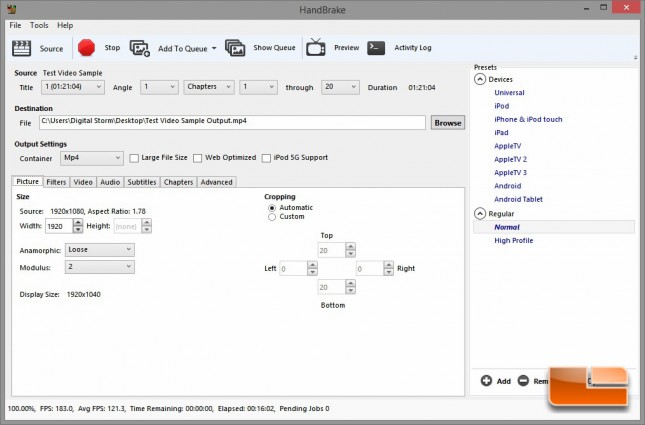Screen dimensions: 645x425
Task: Click the Add To Queue icon
Action: click(140, 48)
